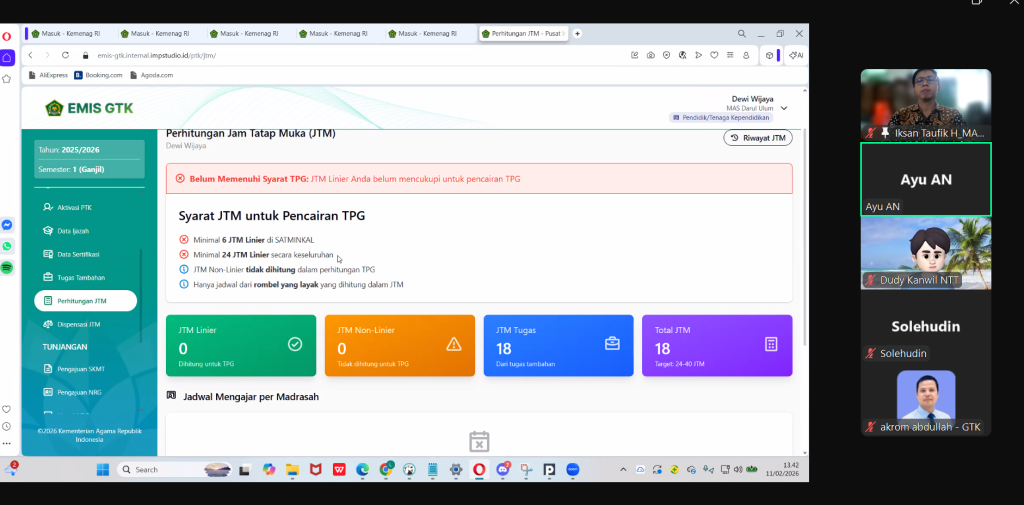This screenshot has height=505, width=1024.
Task: Open WhatsApp from the Opera sidebar
Action: tap(7, 246)
